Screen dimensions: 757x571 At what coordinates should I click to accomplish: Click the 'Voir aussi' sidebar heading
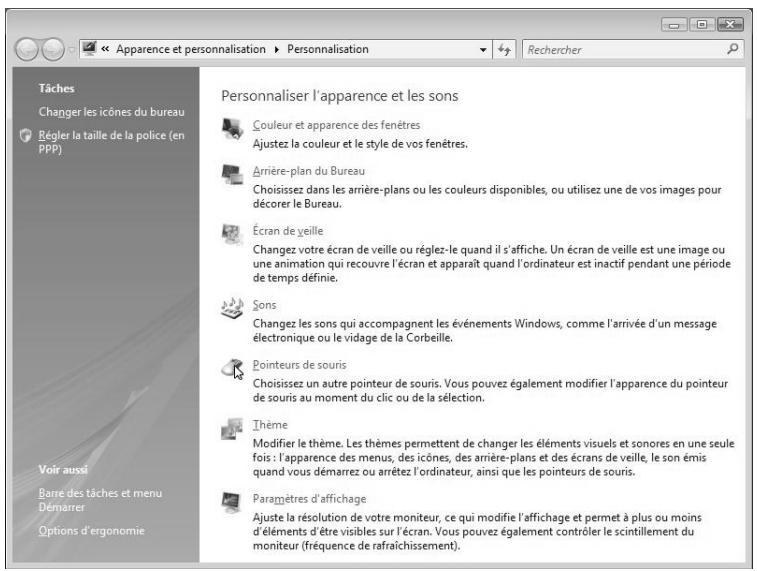click(x=63, y=470)
